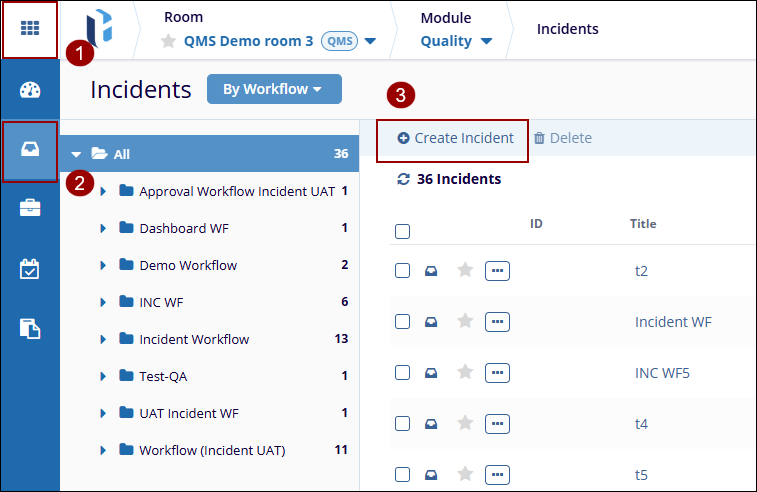Open the briefcase icon in sidebar
This screenshot has height=492, width=757.
(x=30, y=208)
